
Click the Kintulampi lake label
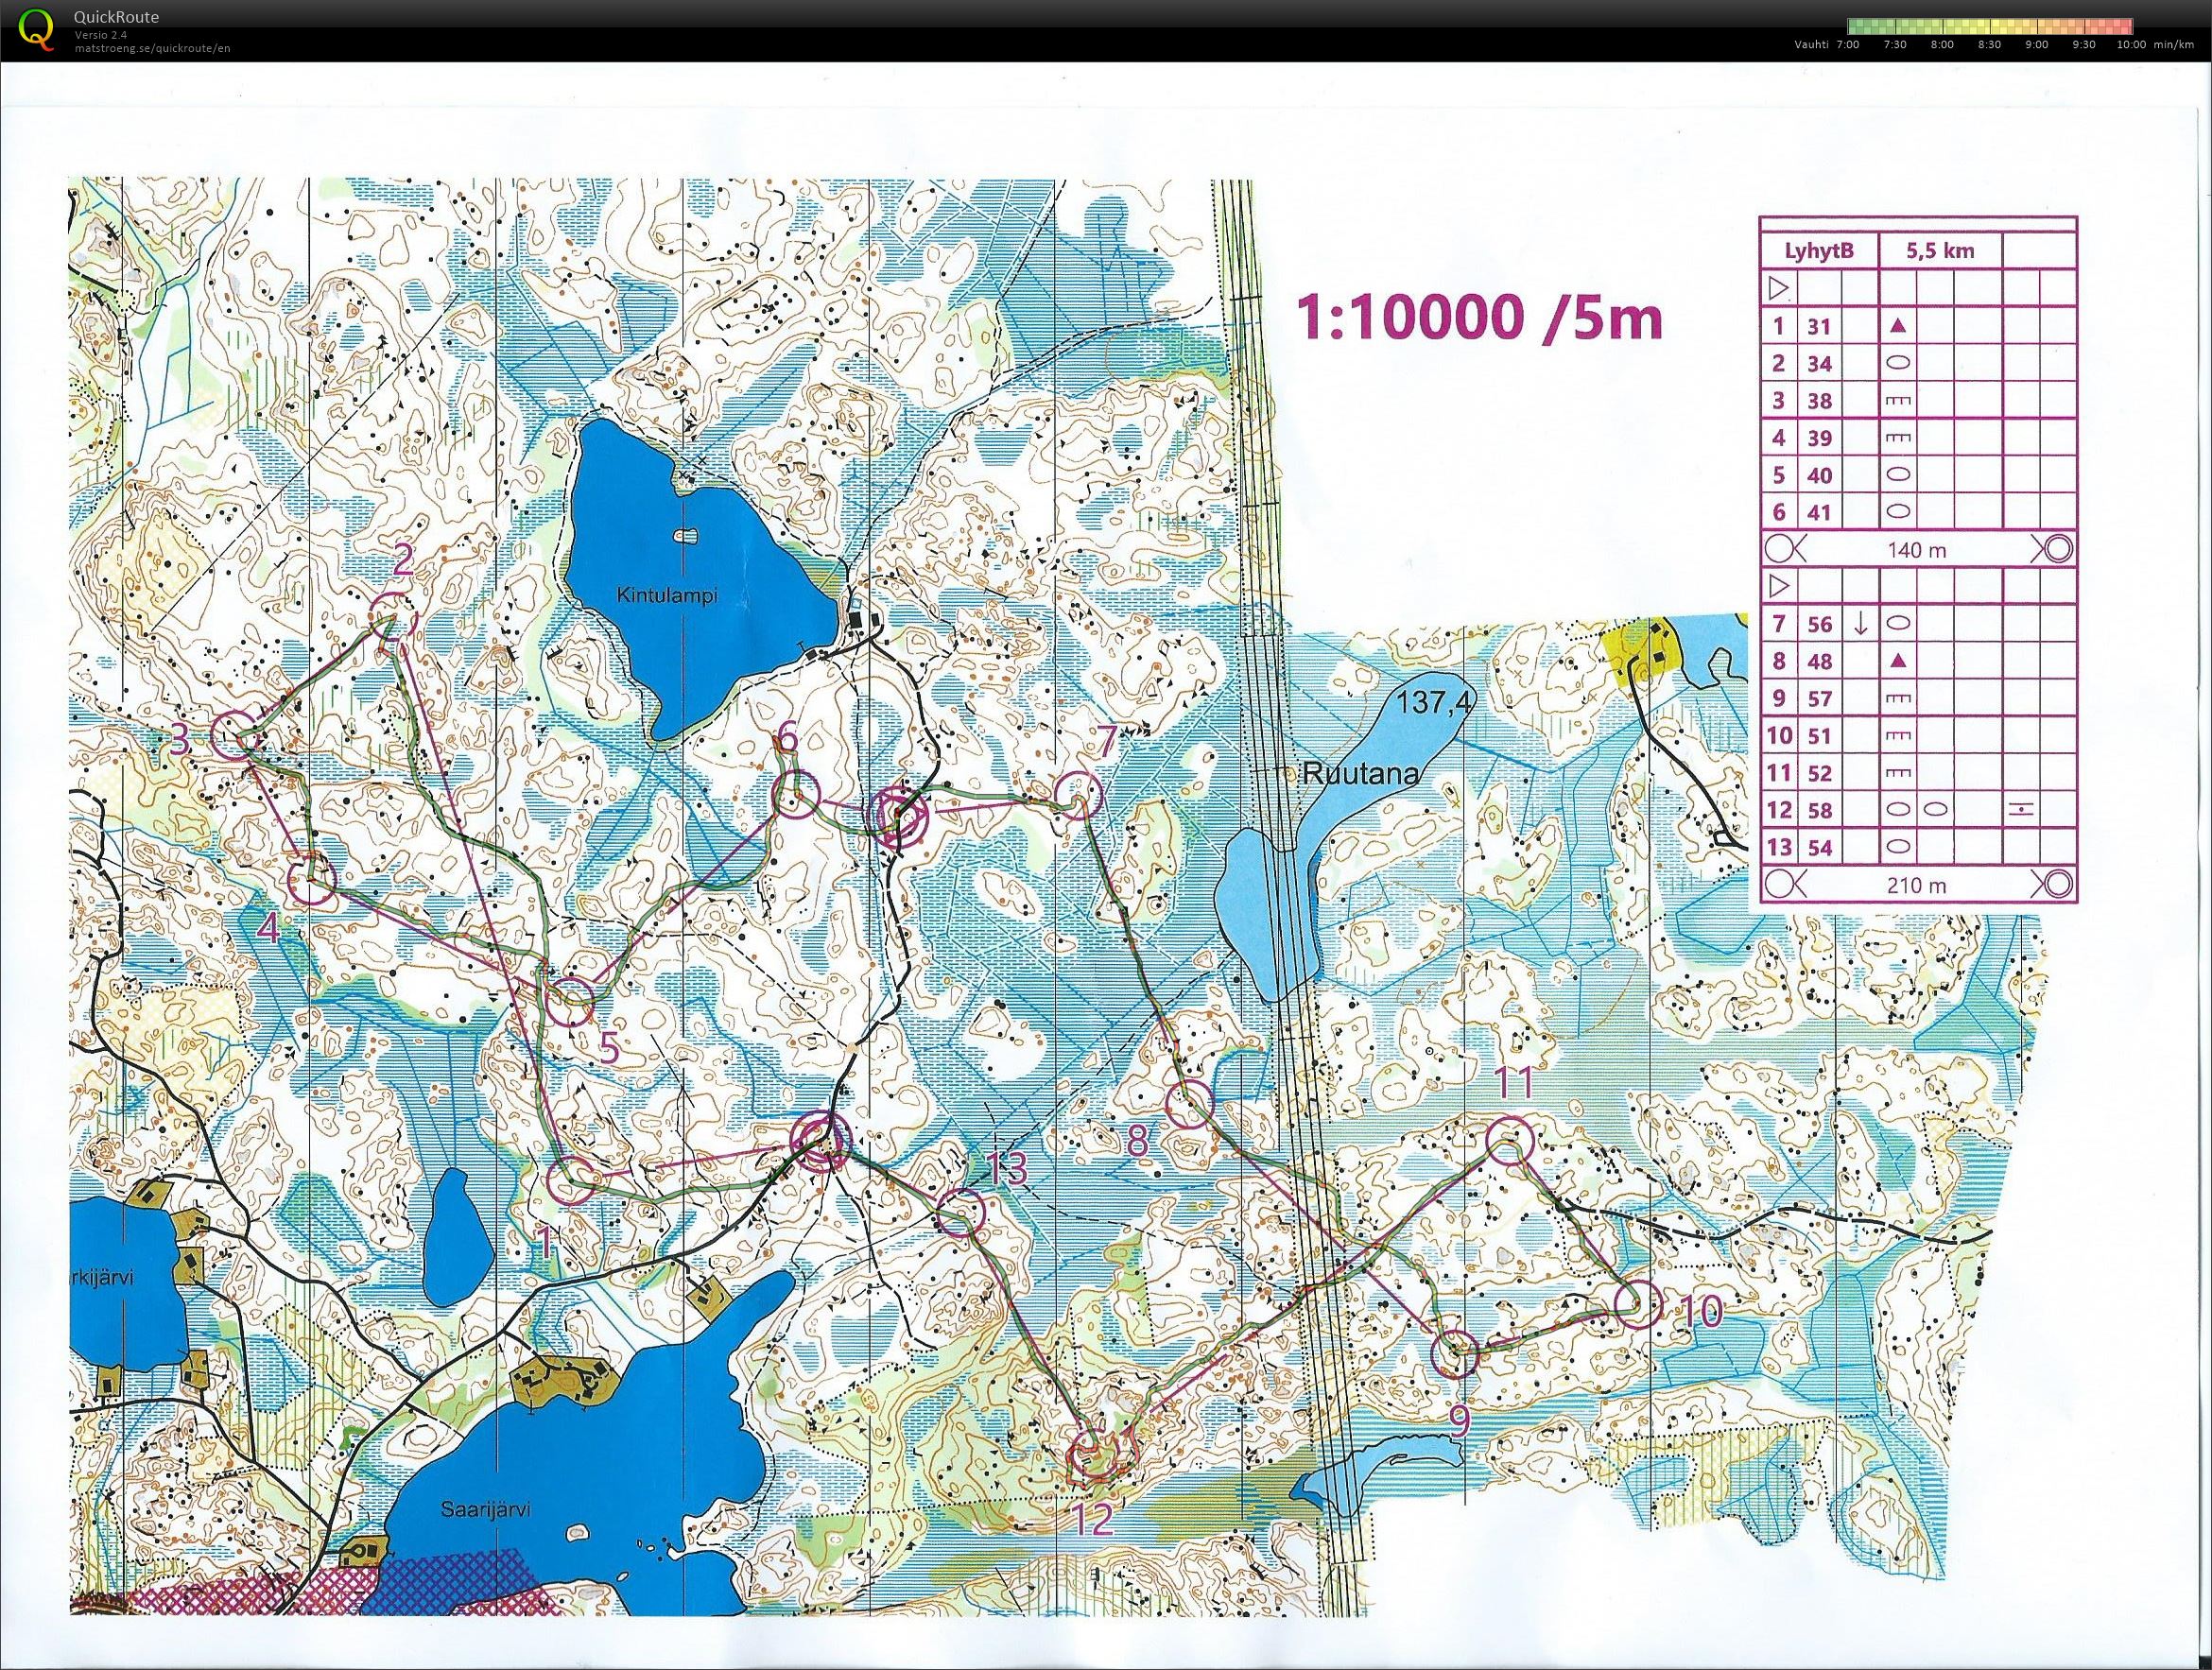tap(668, 597)
